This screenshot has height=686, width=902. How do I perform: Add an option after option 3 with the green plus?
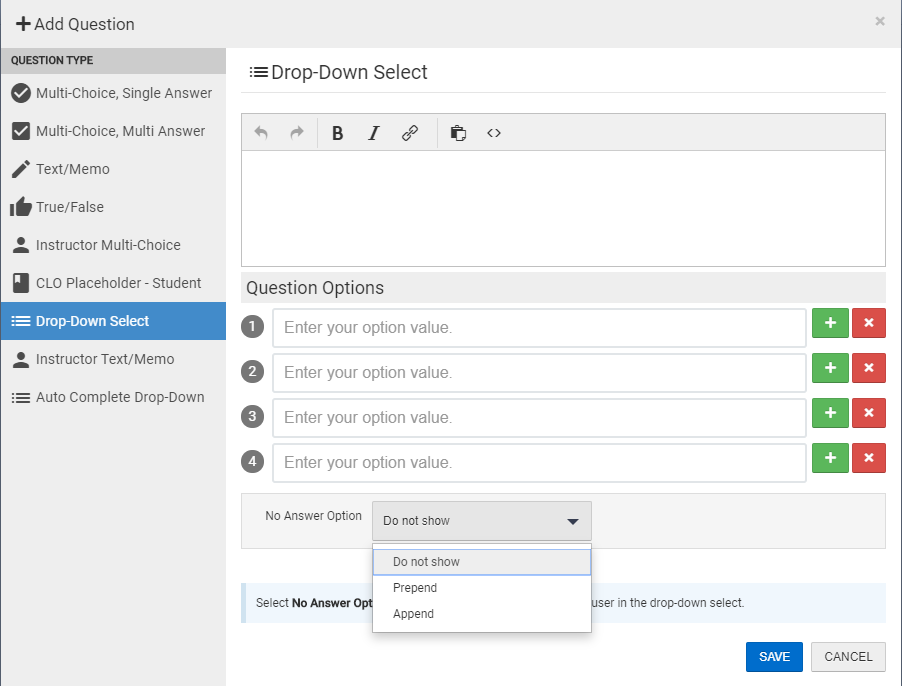pyautogui.click(x=830, y=412)
